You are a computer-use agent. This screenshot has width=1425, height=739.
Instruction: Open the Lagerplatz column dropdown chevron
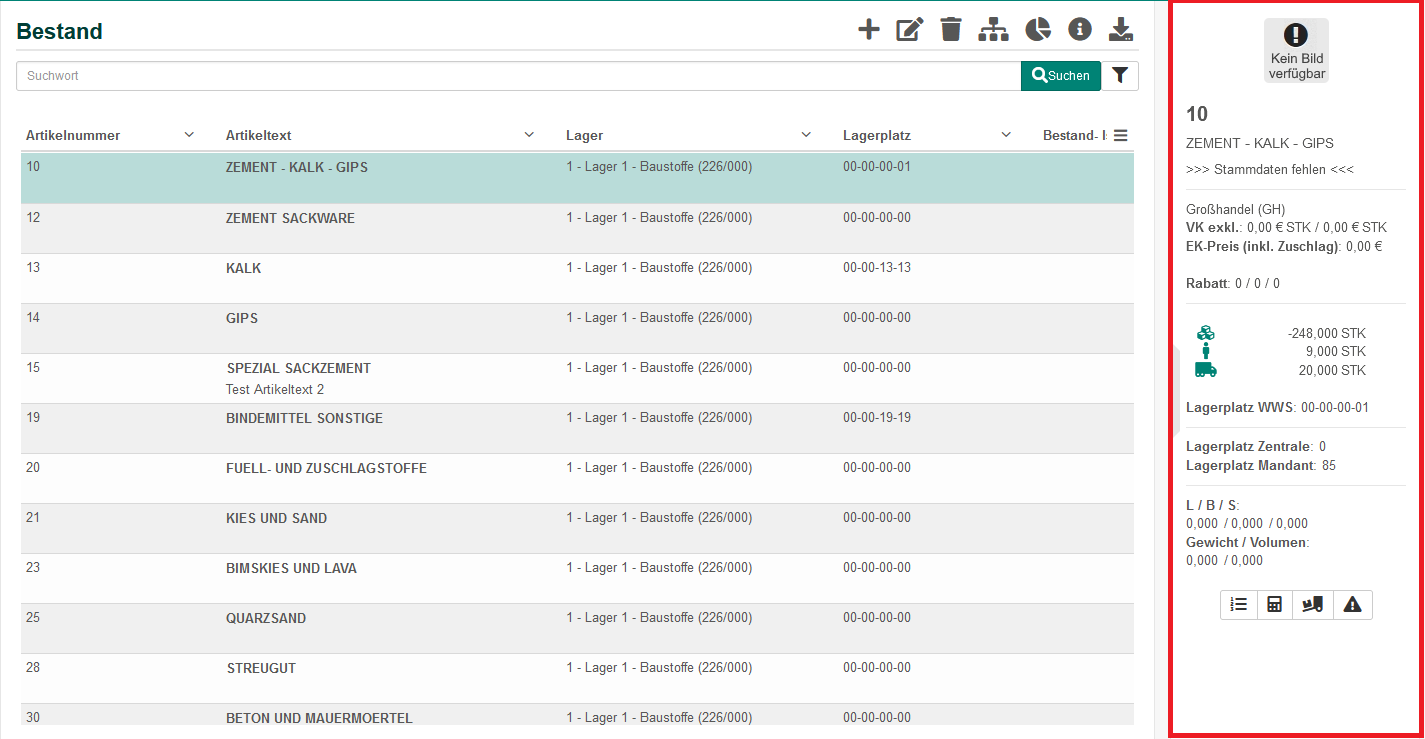[x=1006, y=135]
